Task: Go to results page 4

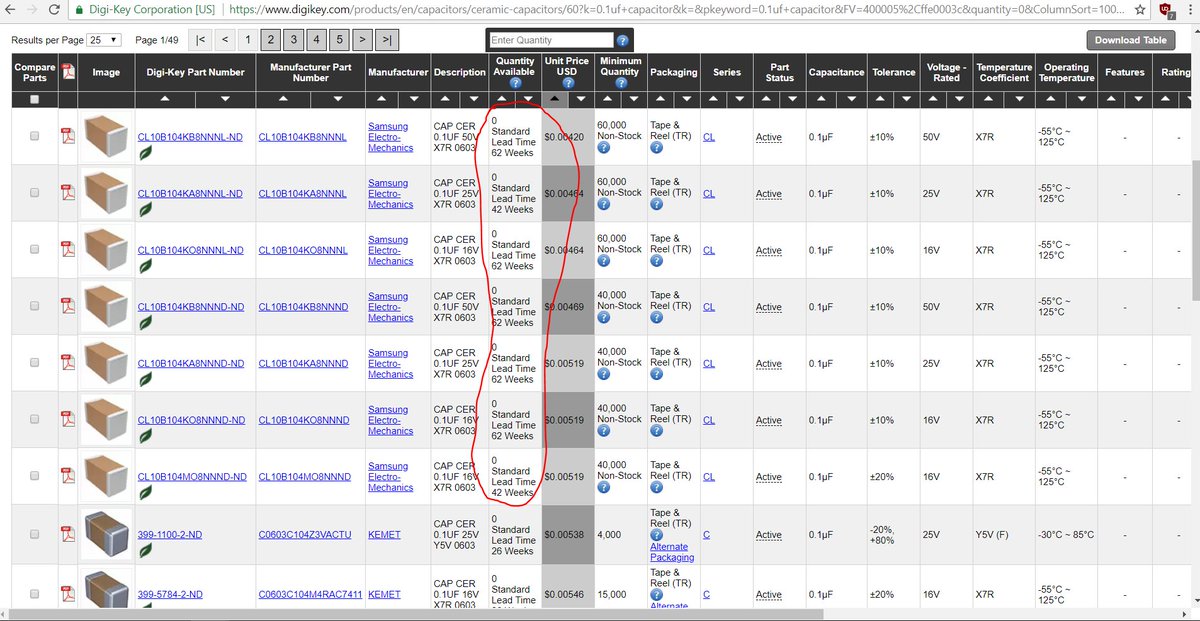Action: click(x=316, y=40)
